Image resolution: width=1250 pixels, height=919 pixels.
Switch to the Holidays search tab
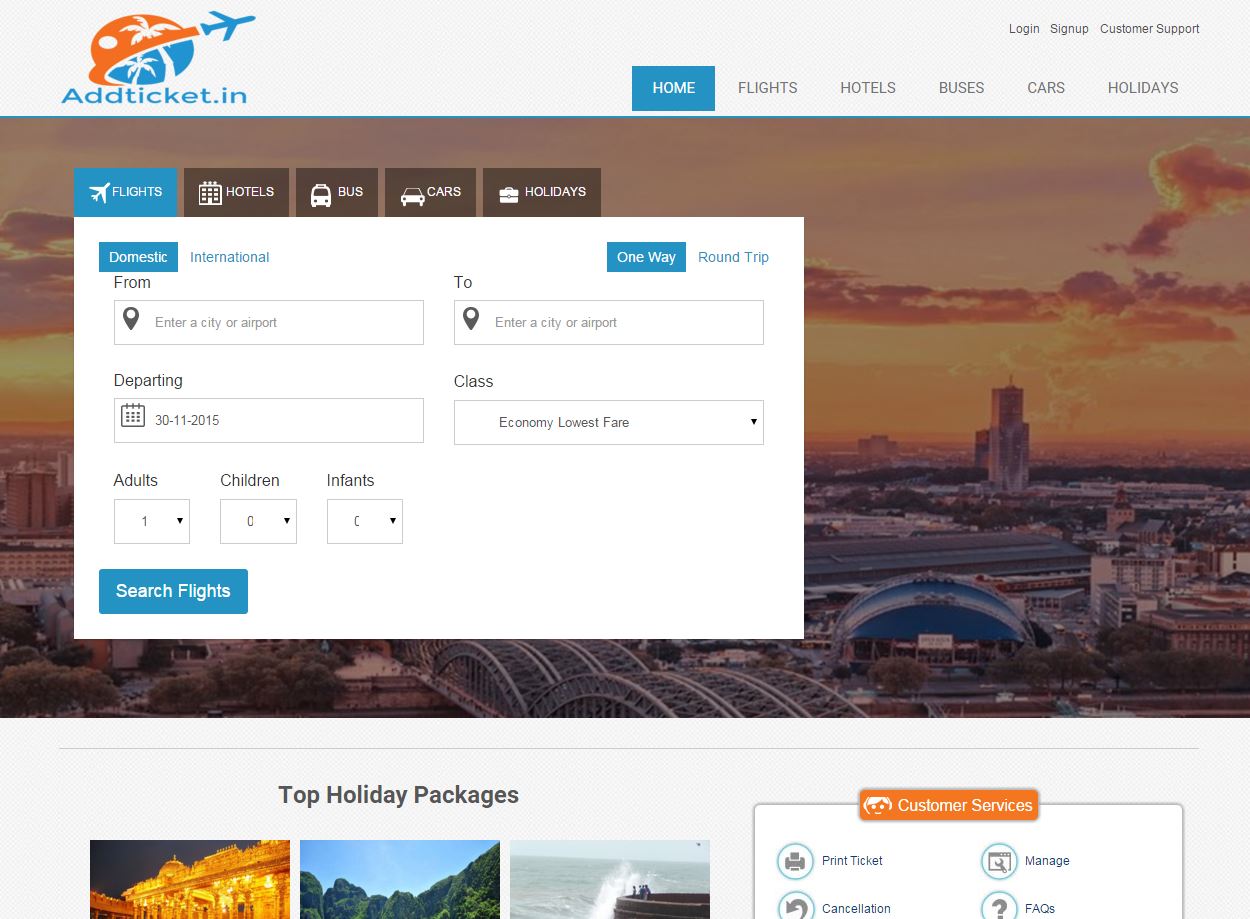point(542,192)
